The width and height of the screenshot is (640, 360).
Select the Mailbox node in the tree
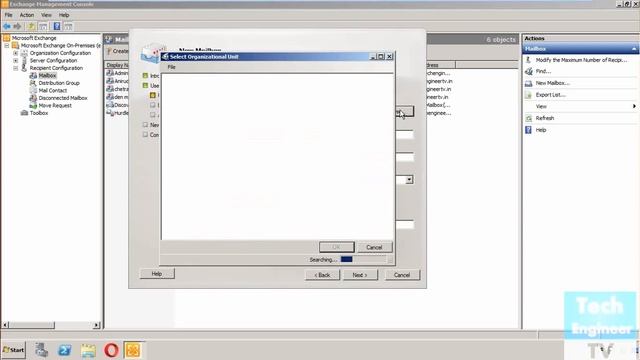(47, 76)
